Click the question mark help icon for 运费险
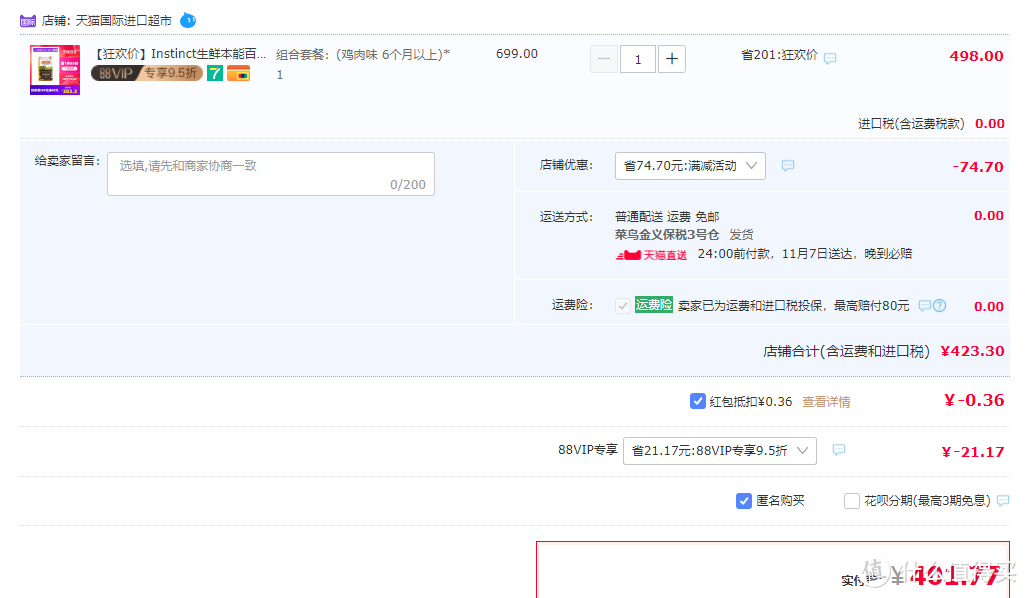 [x=939, y=306]
